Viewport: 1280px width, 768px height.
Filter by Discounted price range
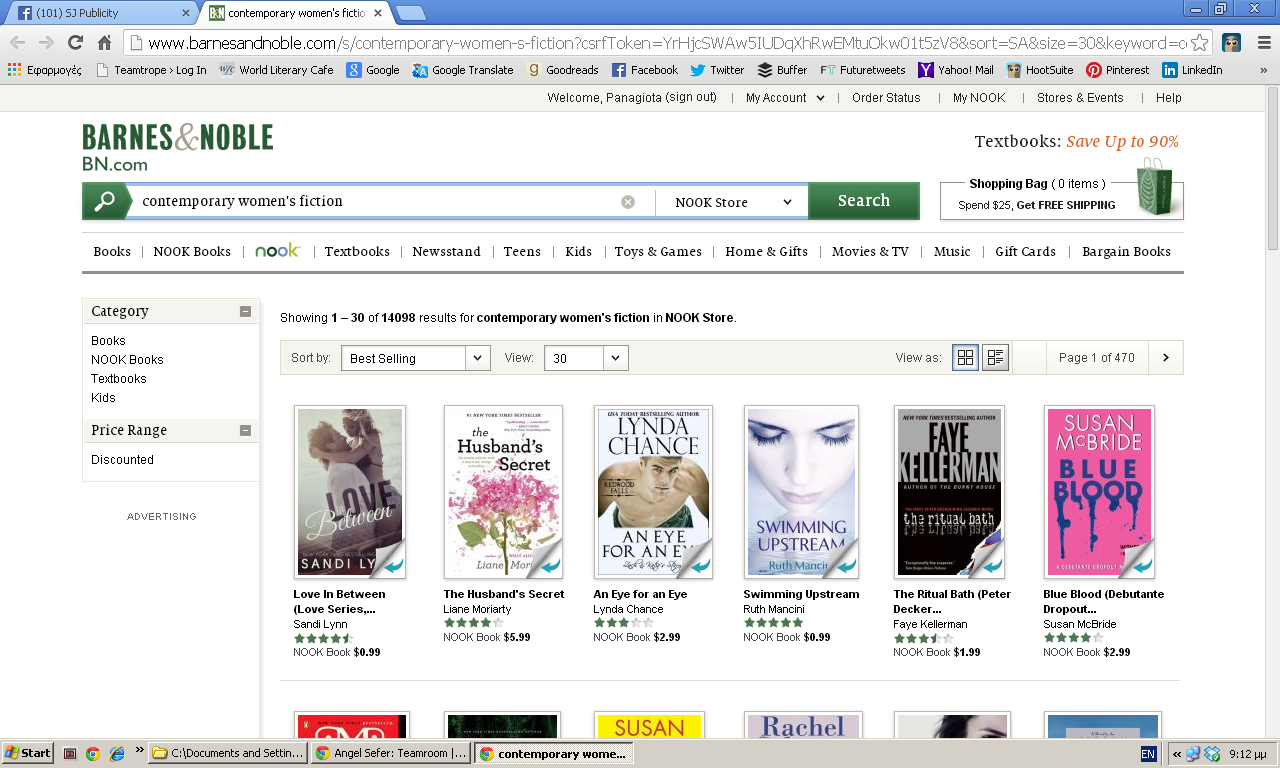122,460
